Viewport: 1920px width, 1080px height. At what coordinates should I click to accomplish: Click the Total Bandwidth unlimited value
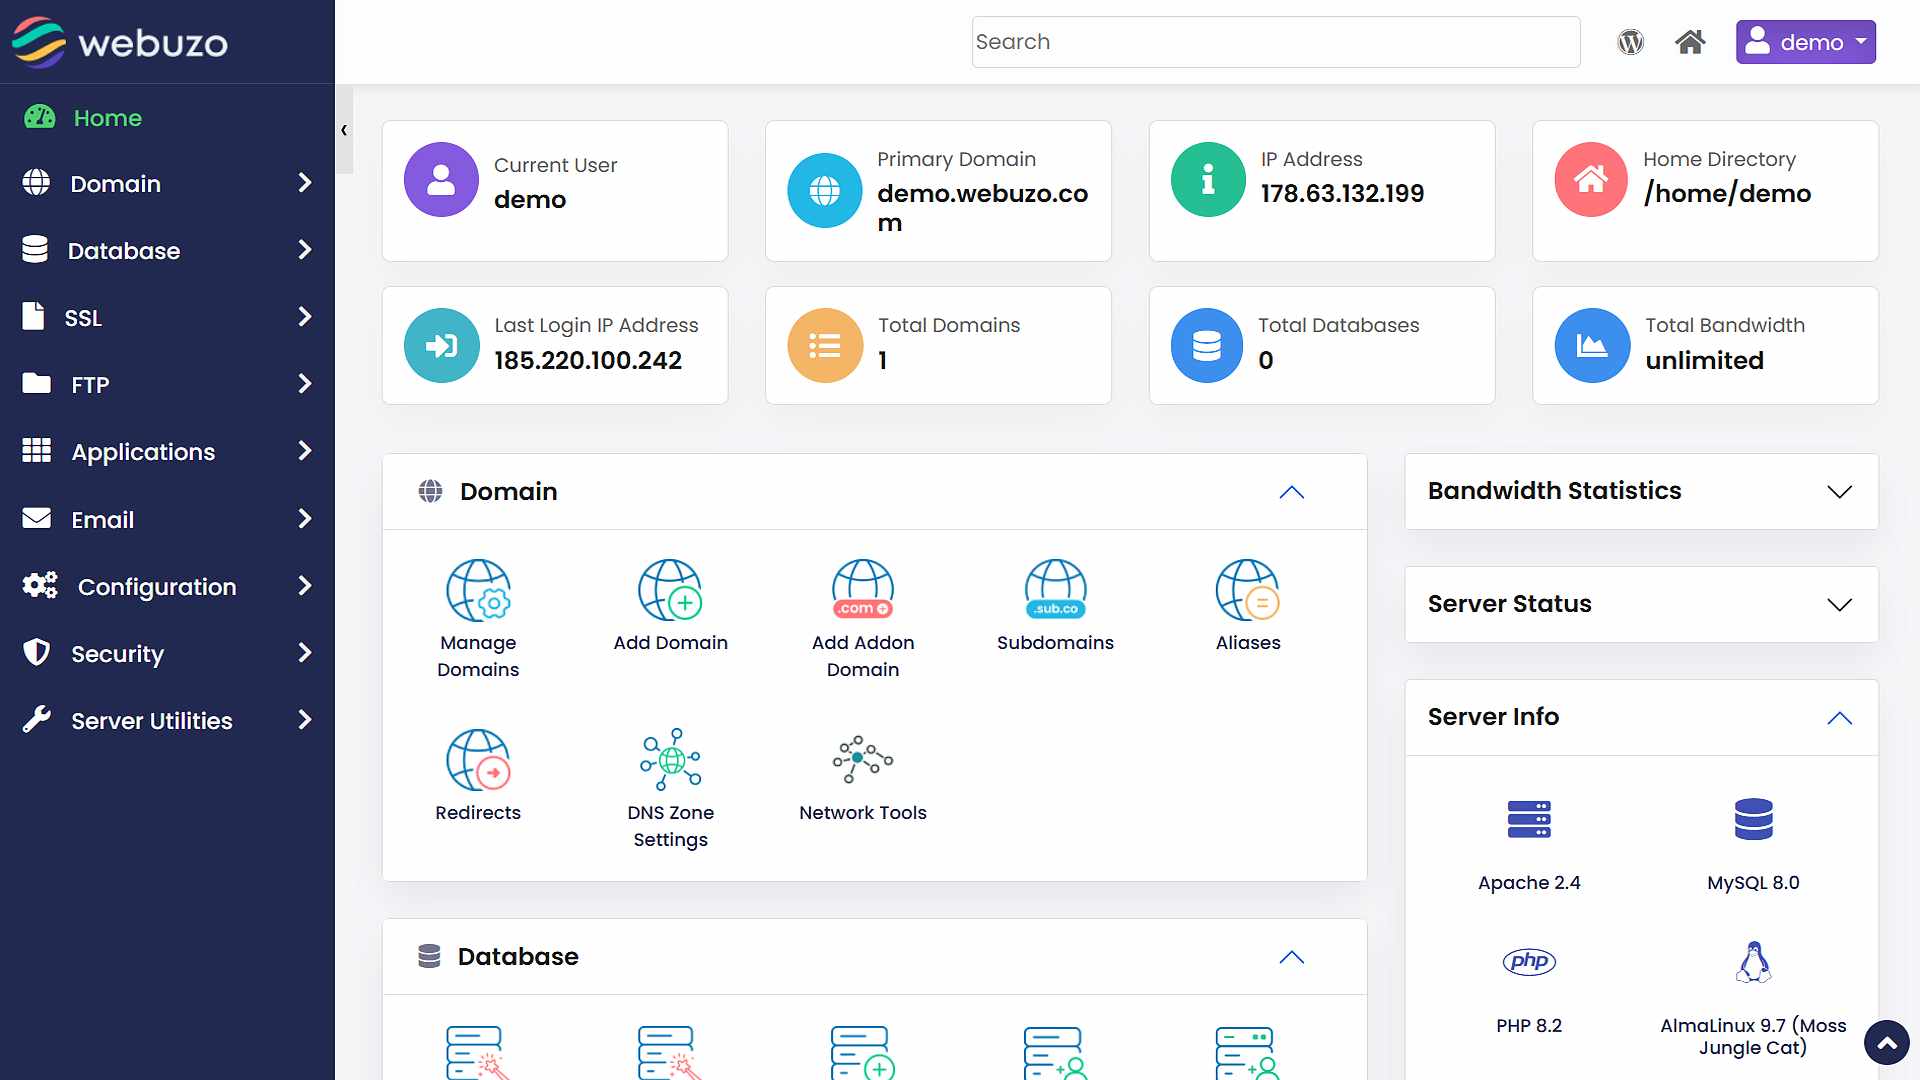[x=1704, y=360]
